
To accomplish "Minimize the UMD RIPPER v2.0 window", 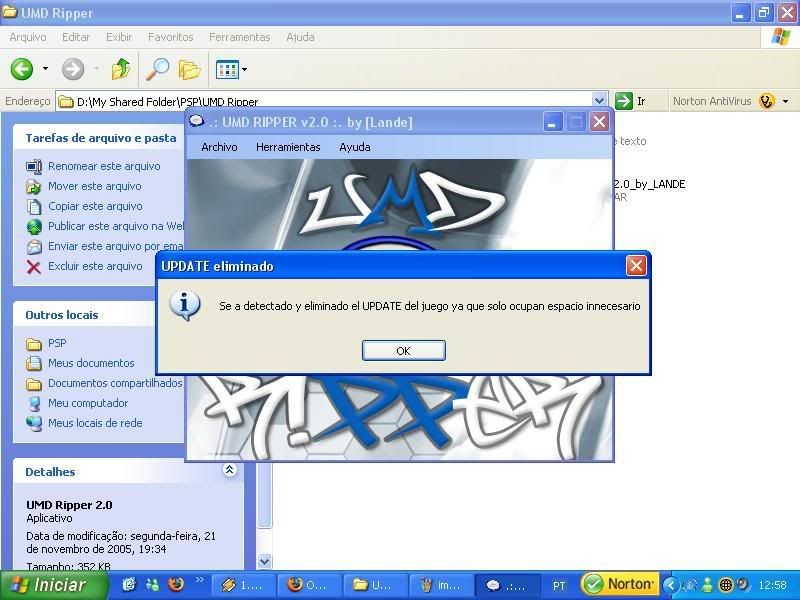I will [x=552, y=122].
